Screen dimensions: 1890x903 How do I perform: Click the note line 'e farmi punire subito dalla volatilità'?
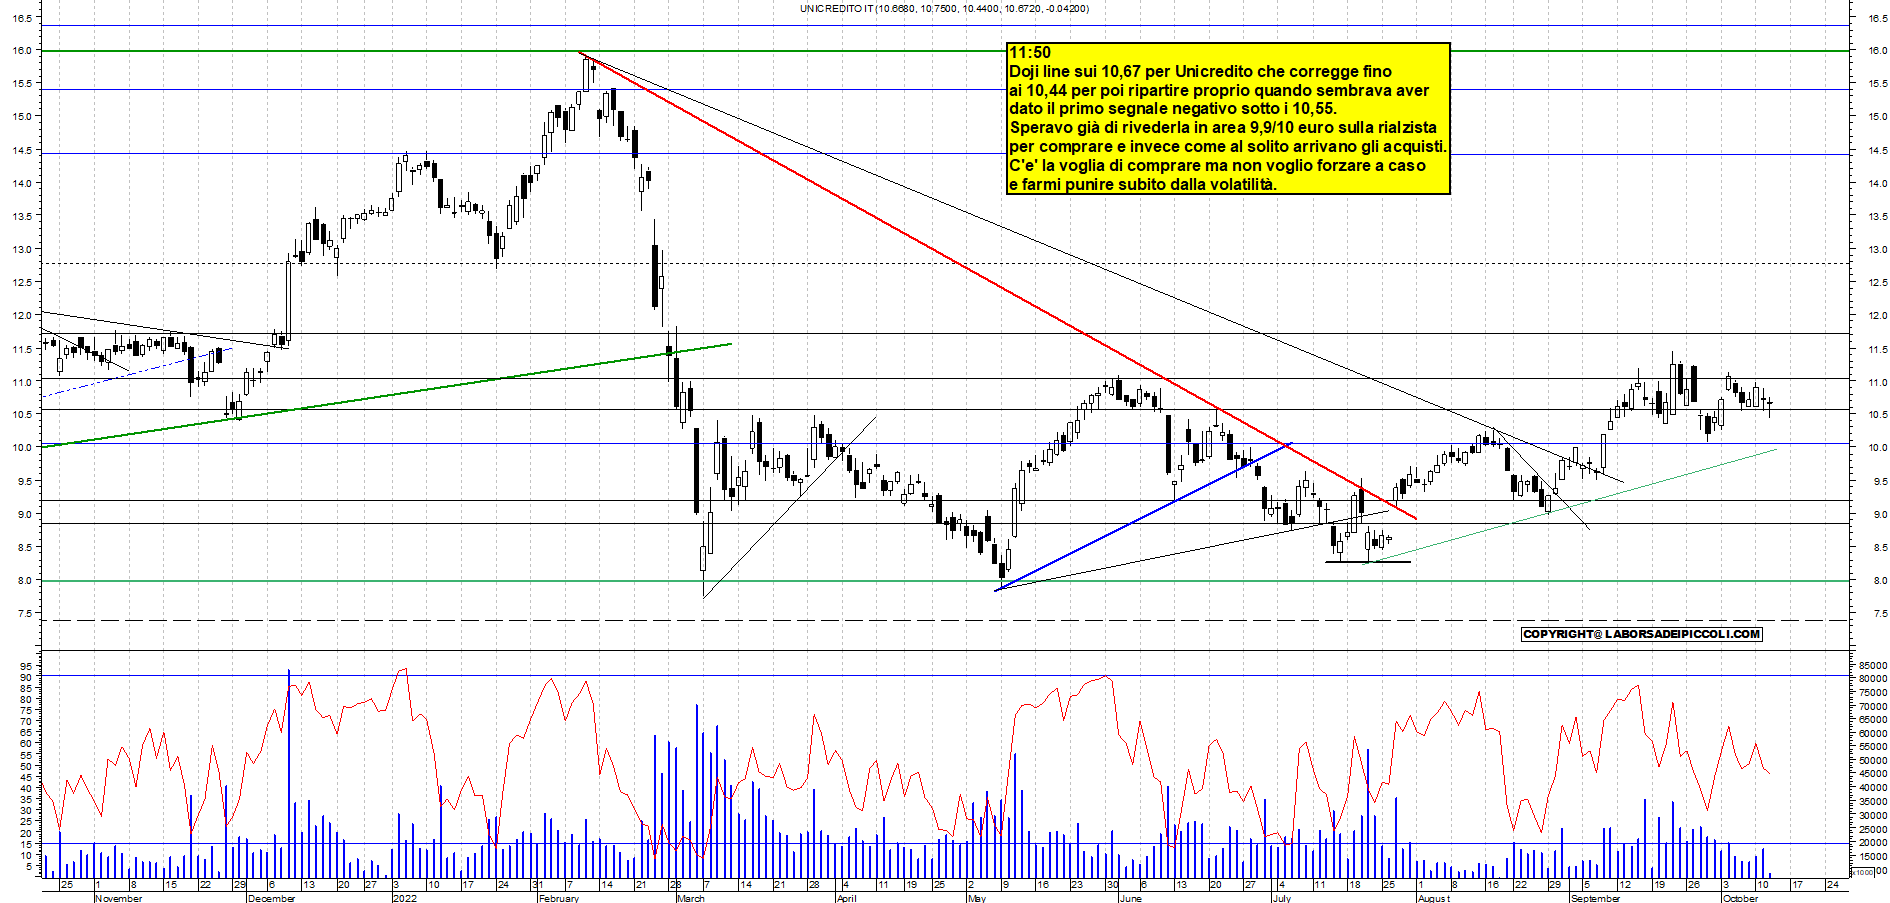1143,184
